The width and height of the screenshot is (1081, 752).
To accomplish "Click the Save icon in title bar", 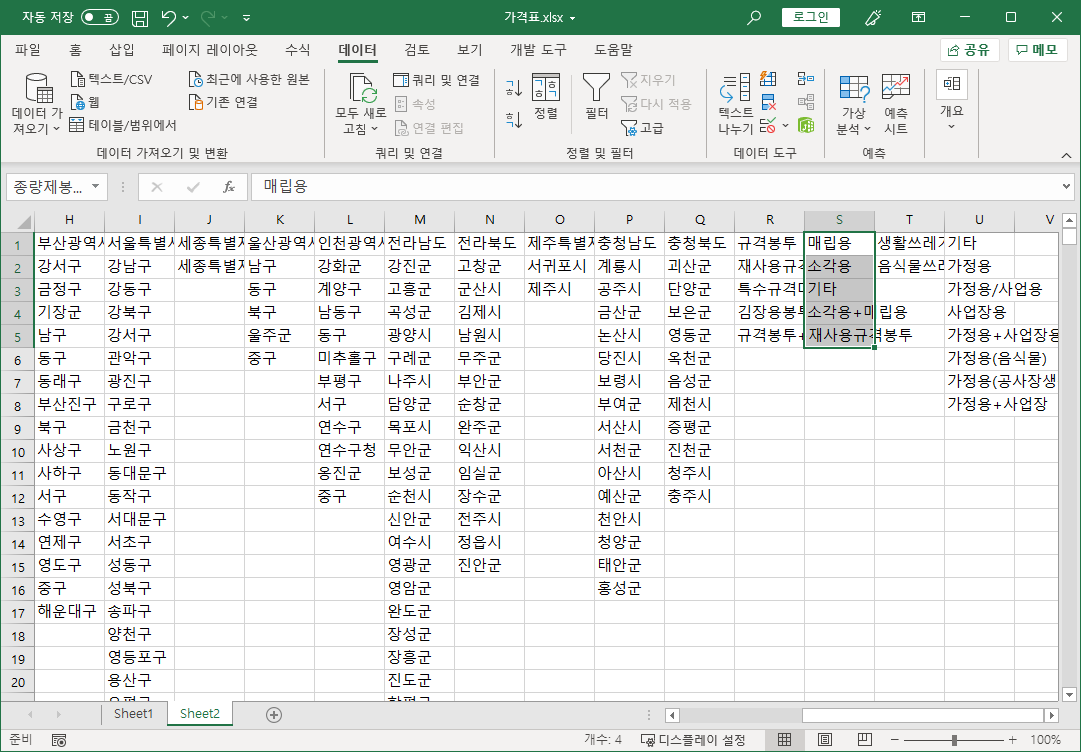I will coord(140,18).
